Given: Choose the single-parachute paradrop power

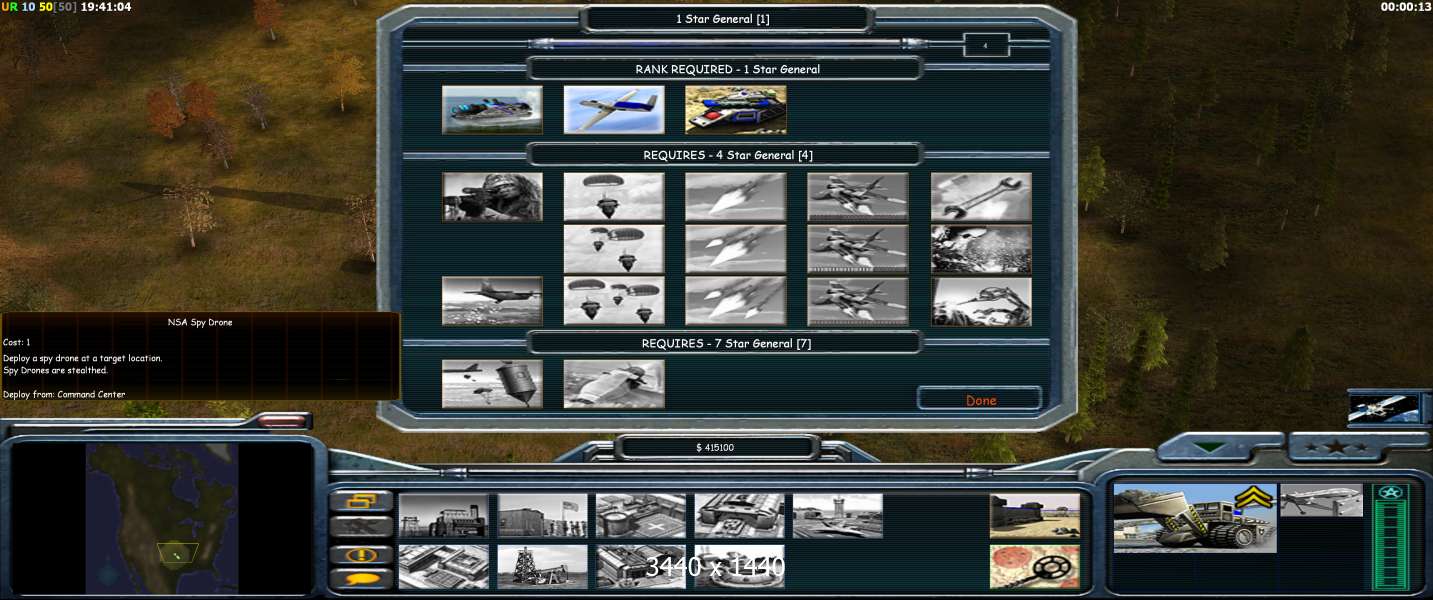Looking at the screenshot, I should coord(614,197).
